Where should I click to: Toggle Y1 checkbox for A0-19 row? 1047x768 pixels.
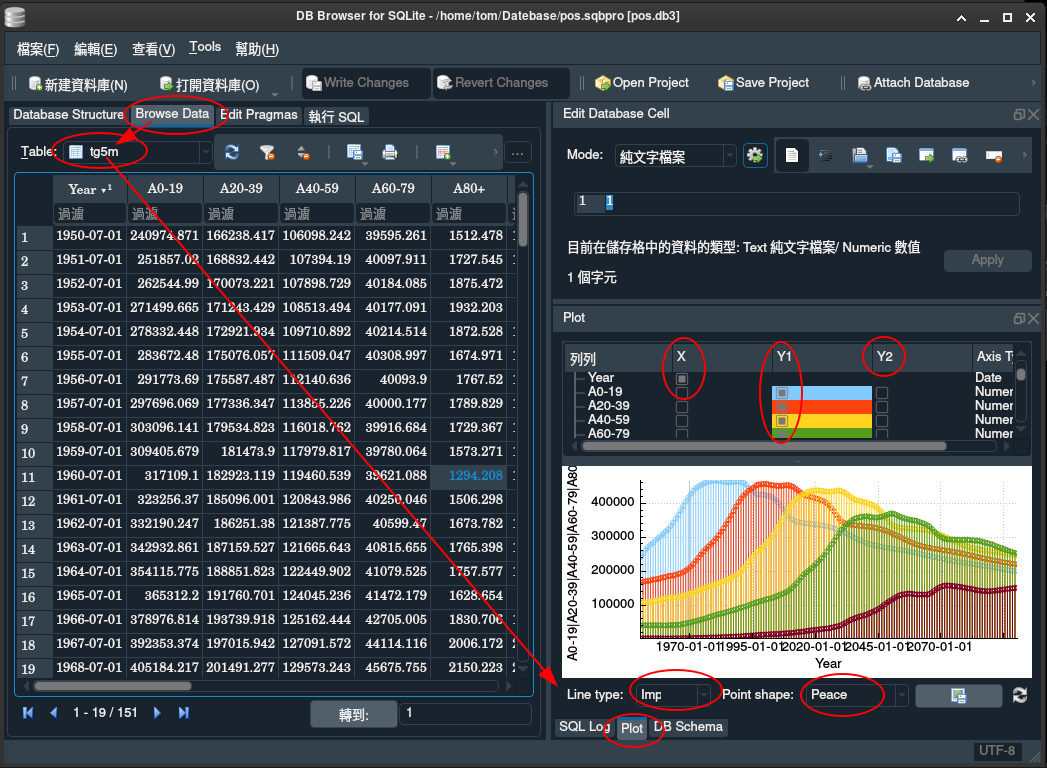tap(782, 393)
